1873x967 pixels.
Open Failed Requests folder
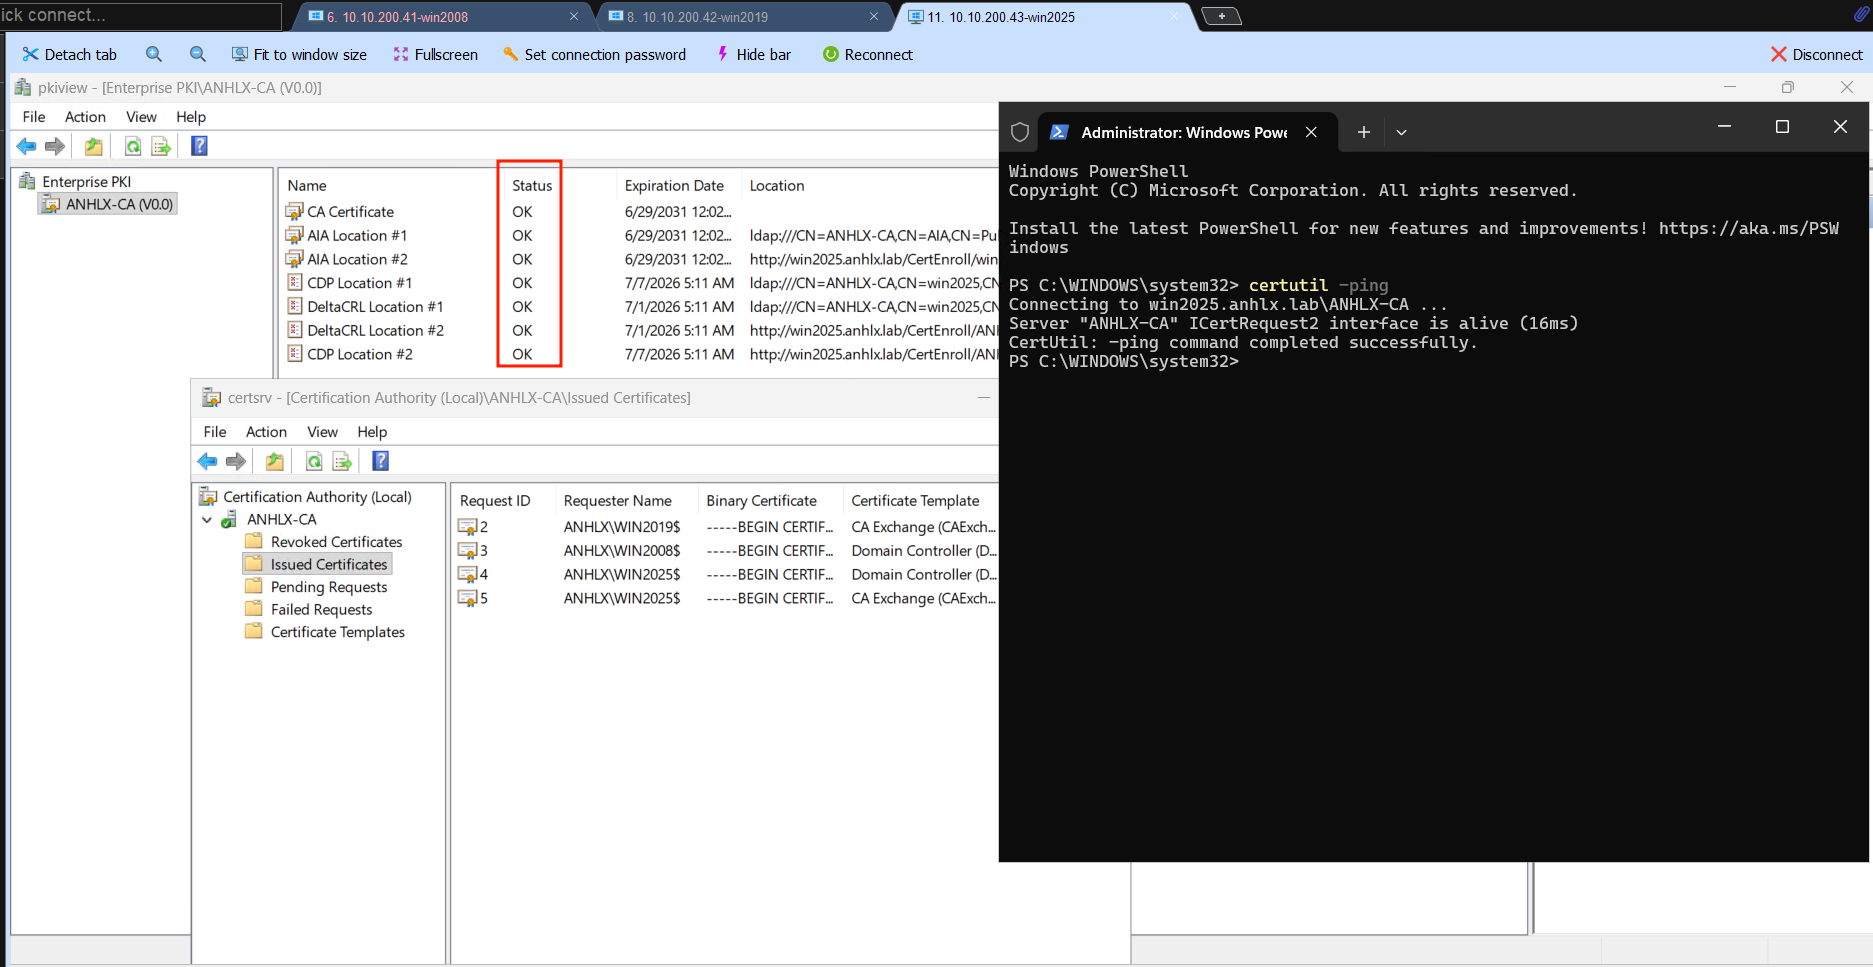pyautogui.click(x=309, y=610)
